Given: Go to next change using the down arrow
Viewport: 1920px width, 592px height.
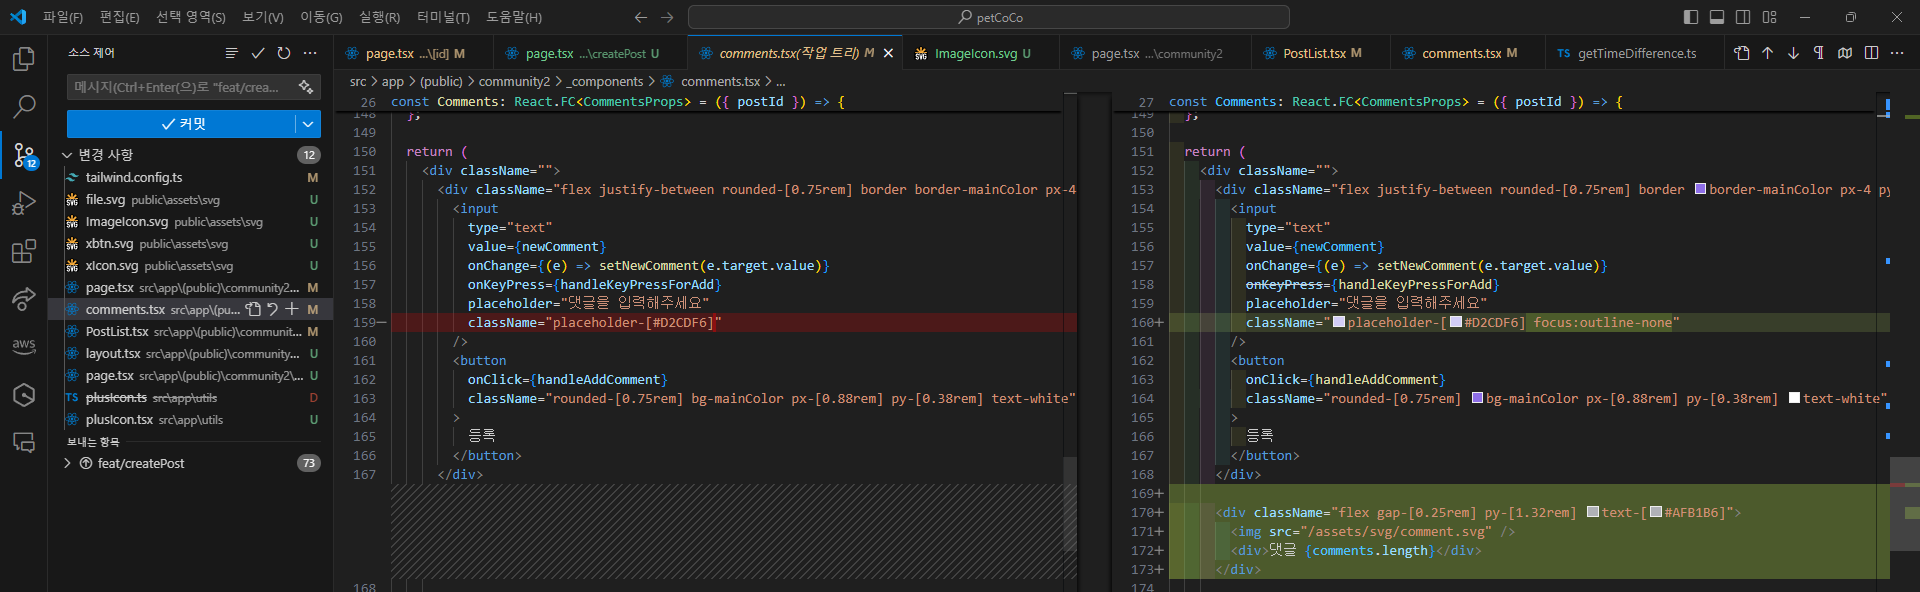Looking at the screenshot, I should (1793, 53).
